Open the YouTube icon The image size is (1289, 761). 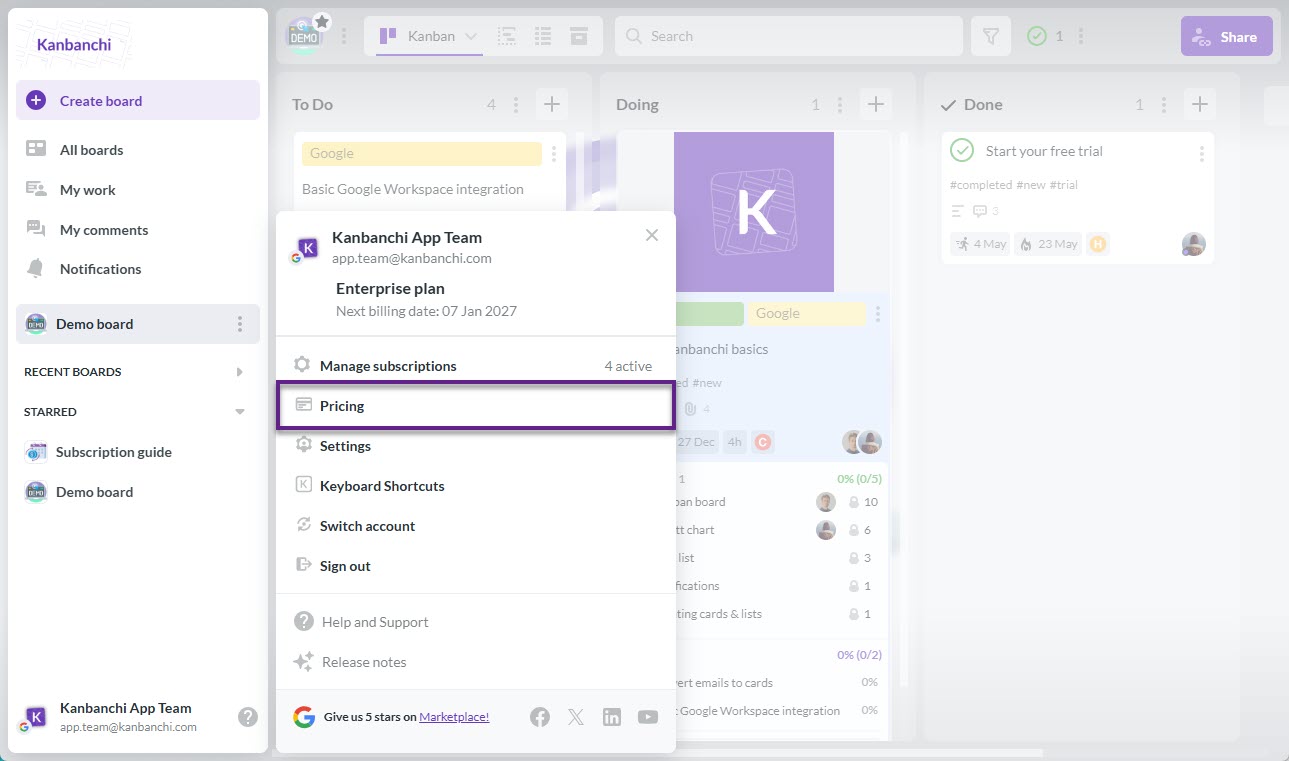pos(648,717)
